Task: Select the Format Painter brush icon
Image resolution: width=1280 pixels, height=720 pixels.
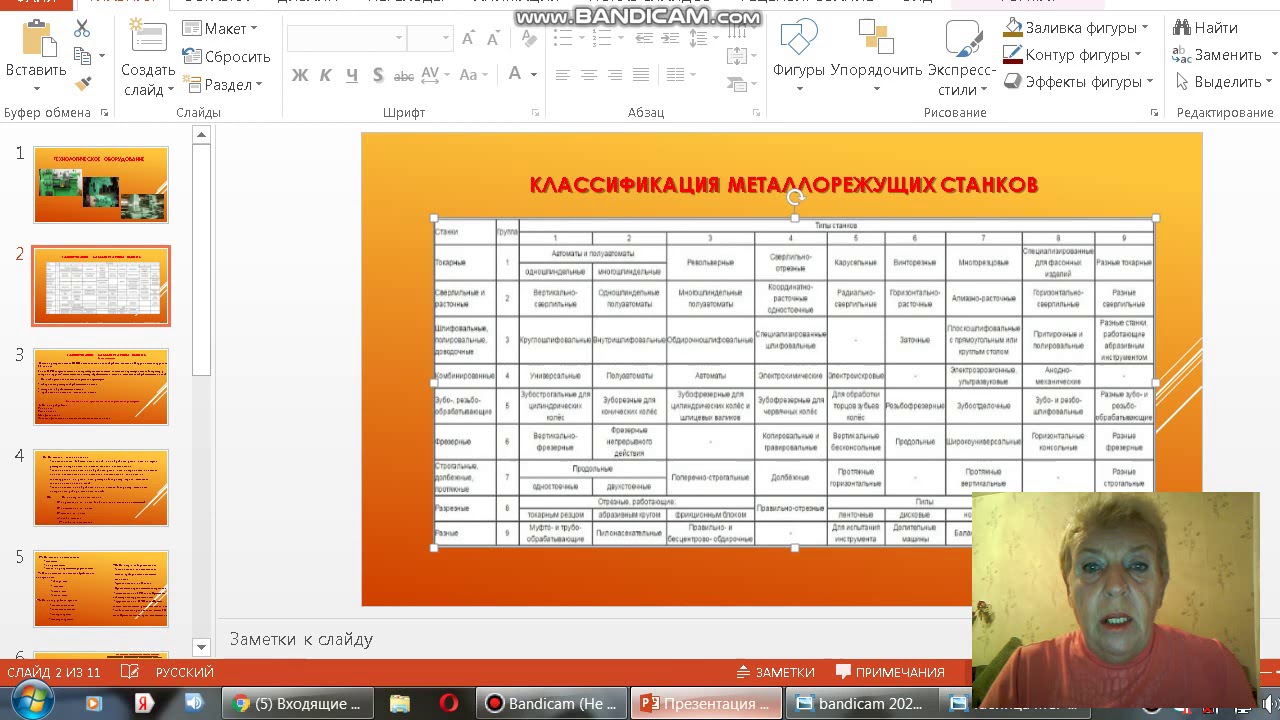Action: [x=82, y=84]
